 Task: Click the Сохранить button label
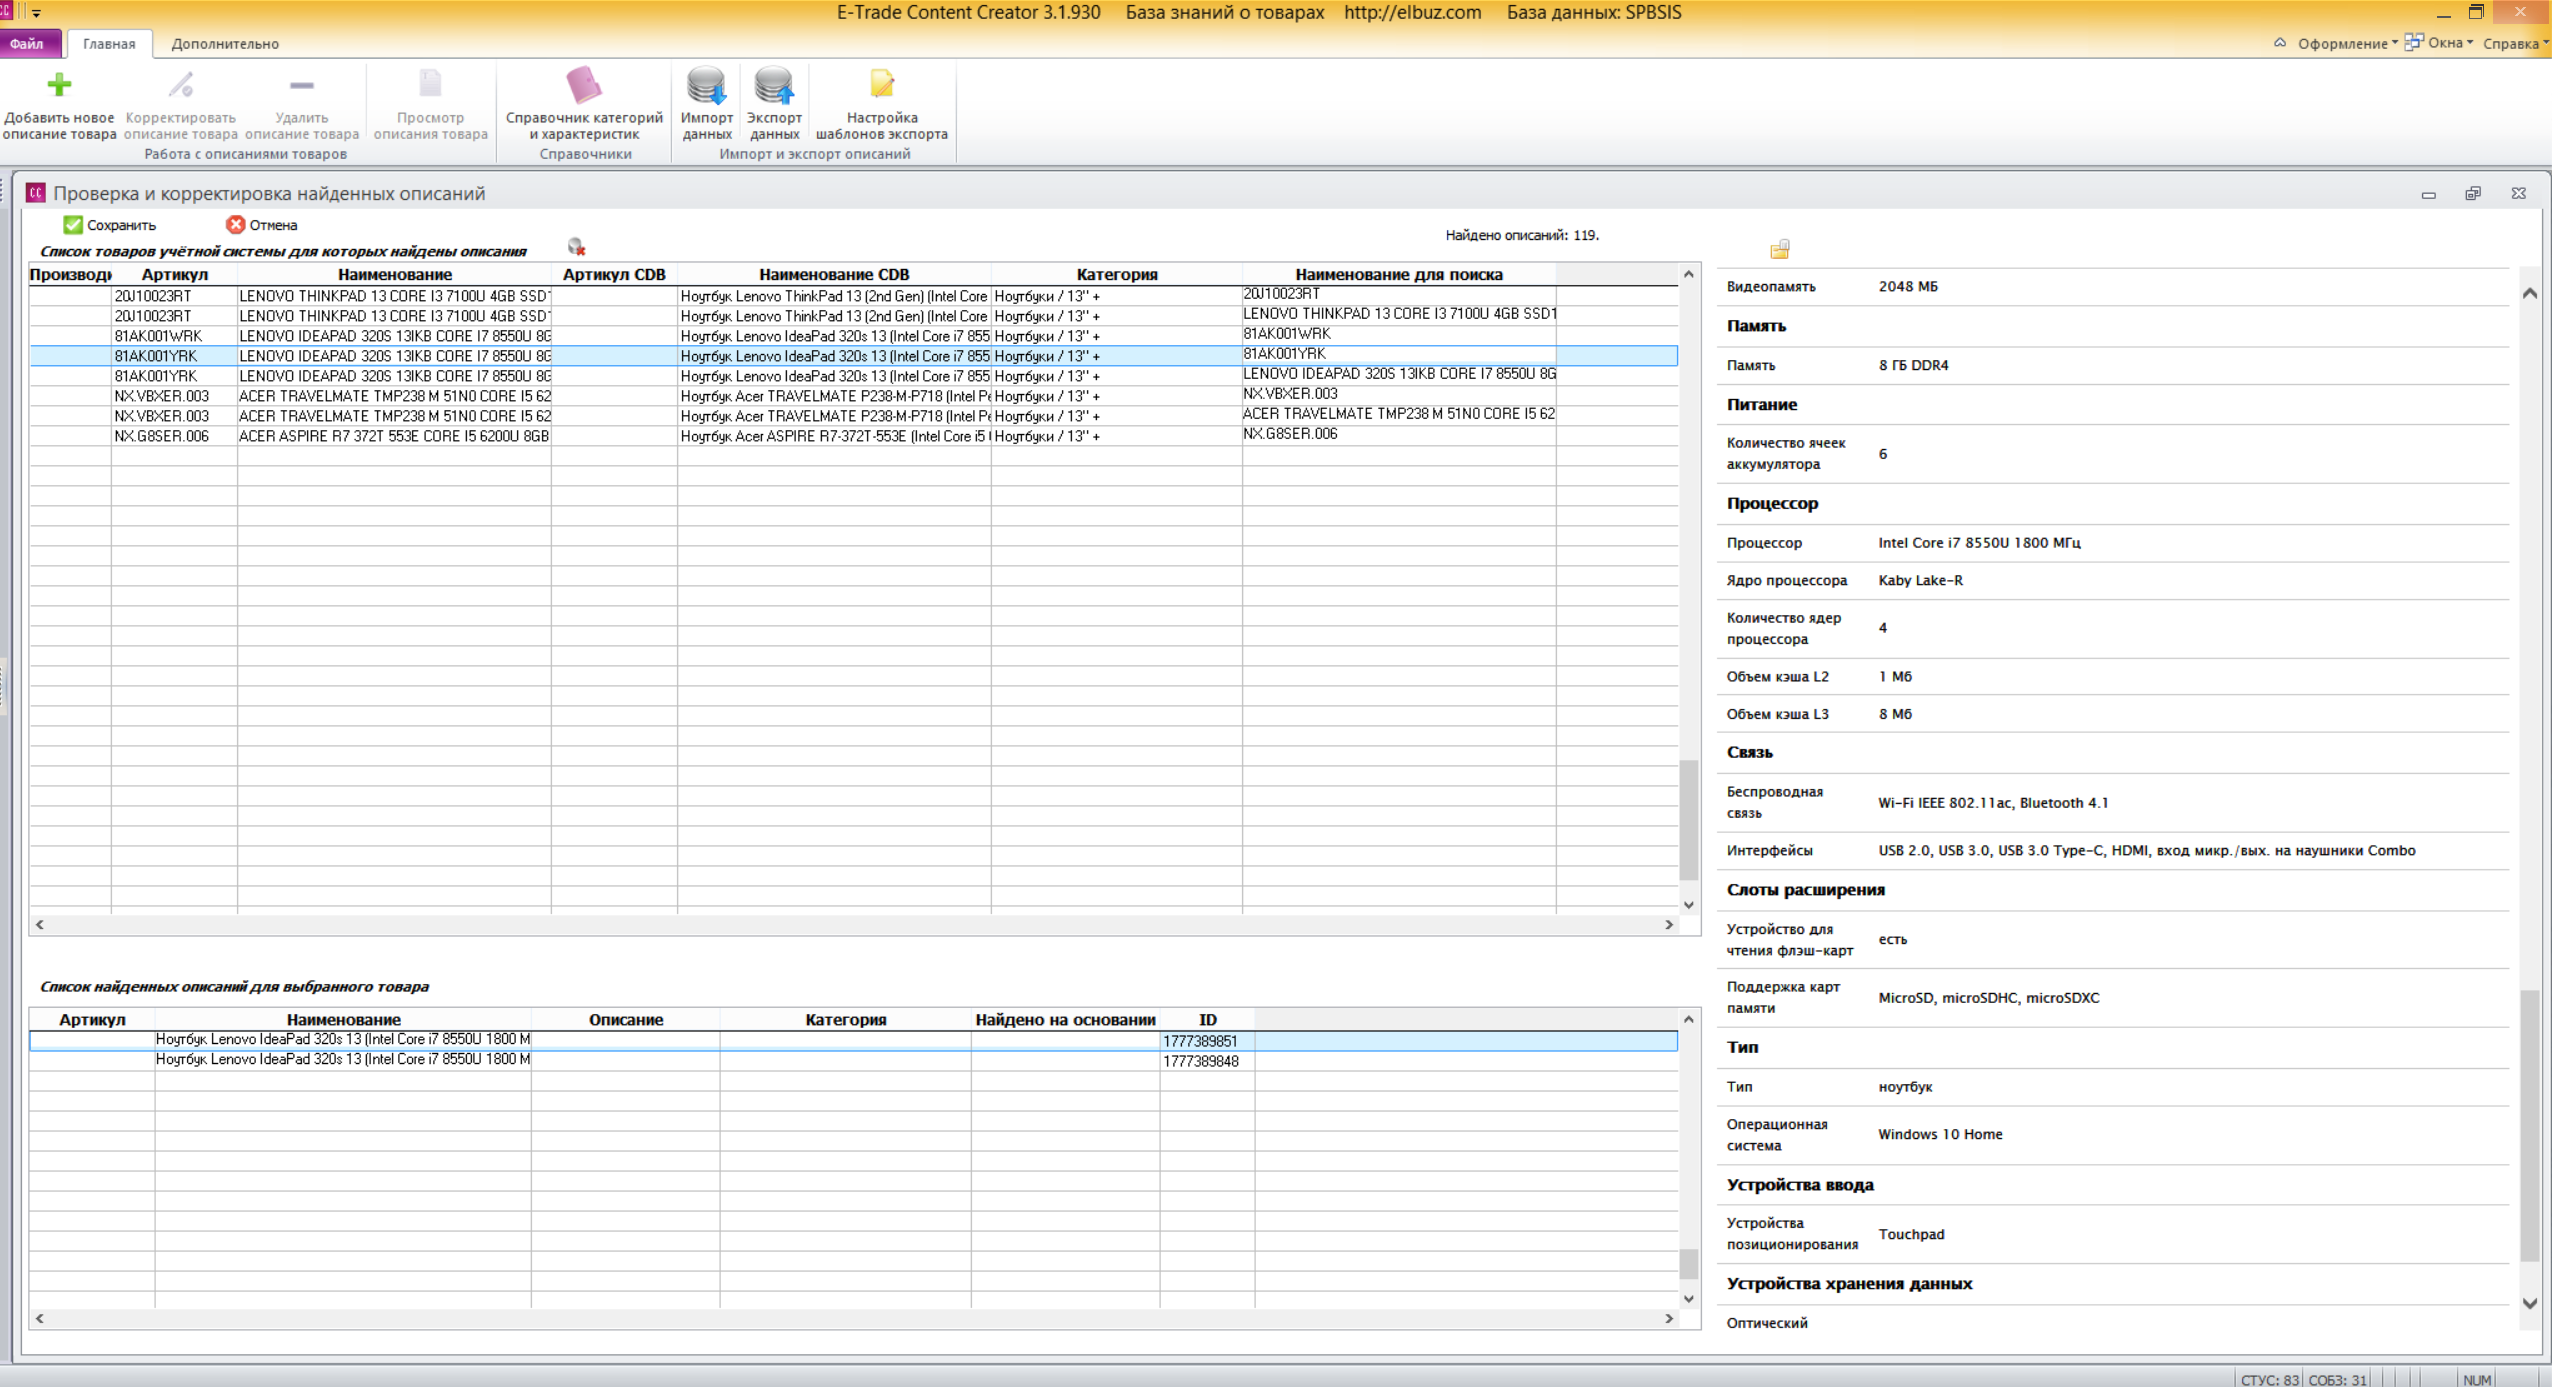coord(121,225)
